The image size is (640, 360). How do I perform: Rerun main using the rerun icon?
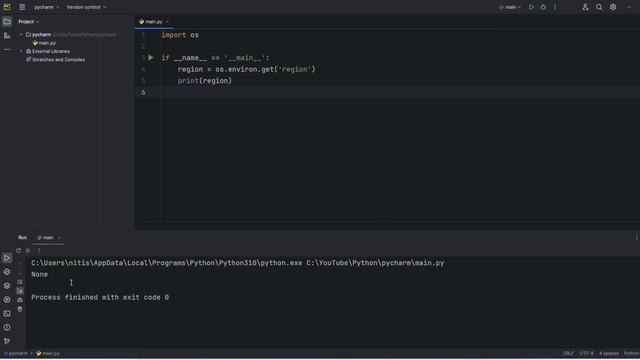point(18,251)
